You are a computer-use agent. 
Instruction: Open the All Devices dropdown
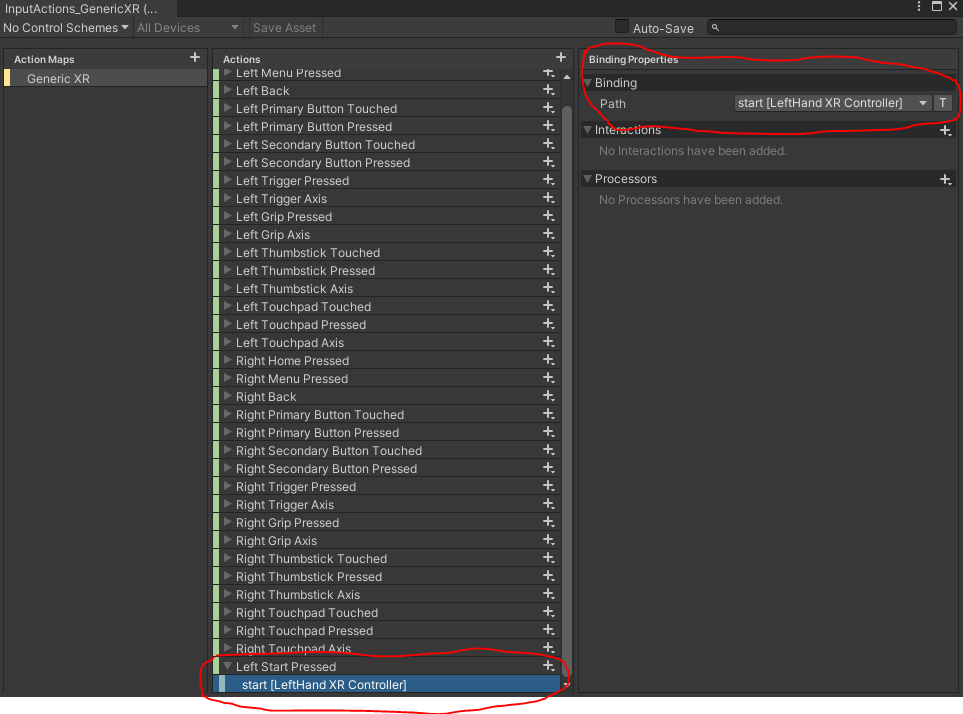(188, 27)
